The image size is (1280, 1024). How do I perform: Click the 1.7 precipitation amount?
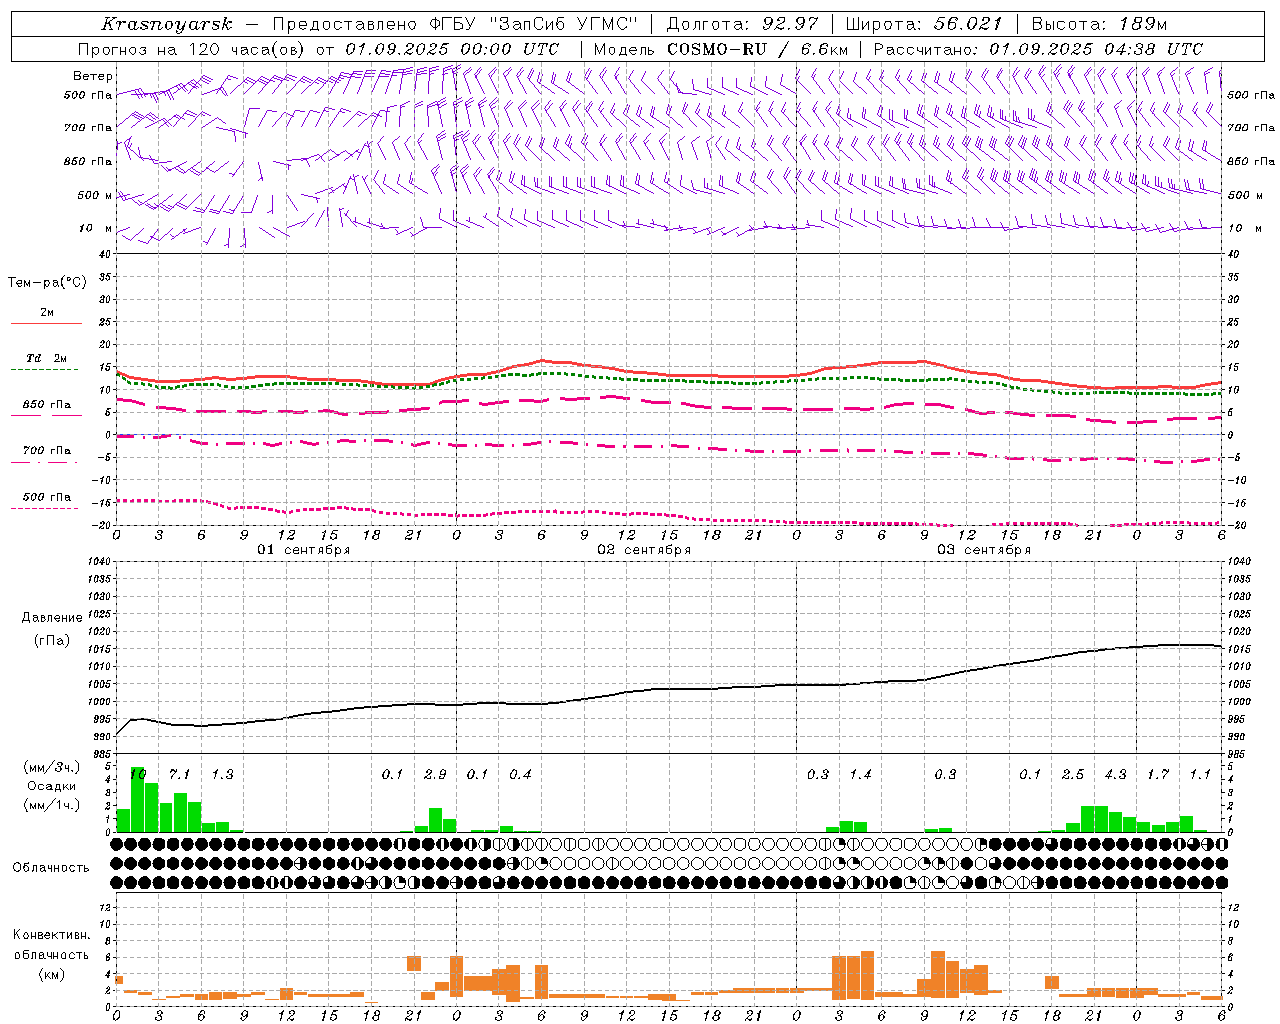pyautogui.click(x=1158, y=774)
